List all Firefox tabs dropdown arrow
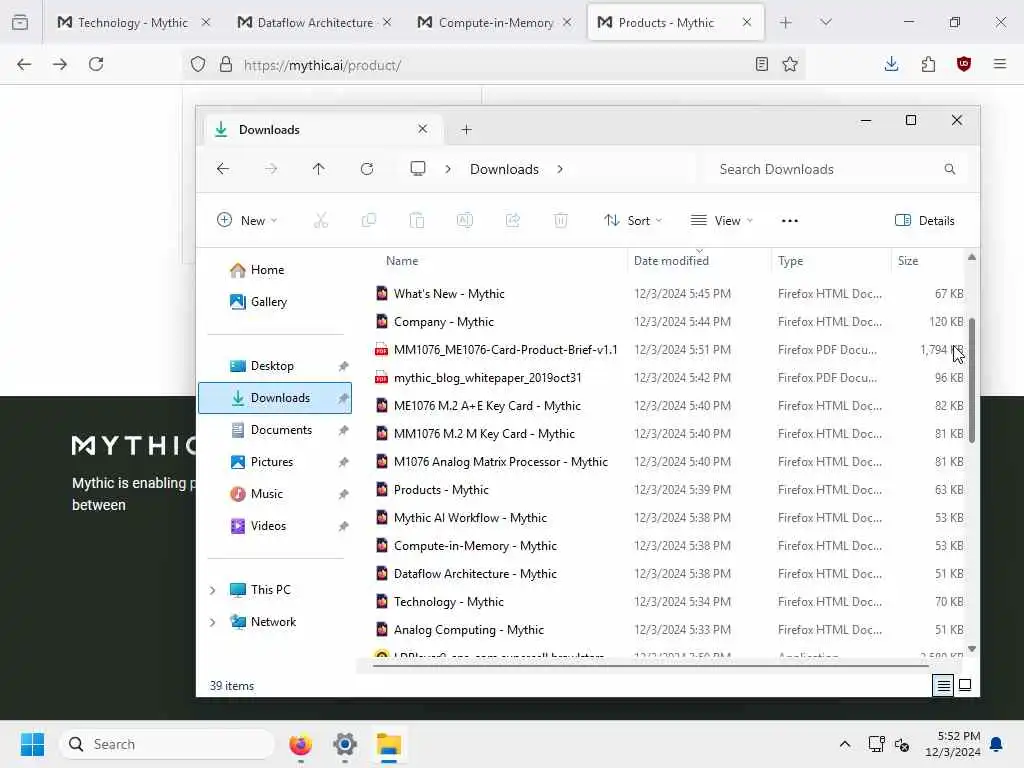Viewport: 1024px width, 768px height. (x=825, y=23)
